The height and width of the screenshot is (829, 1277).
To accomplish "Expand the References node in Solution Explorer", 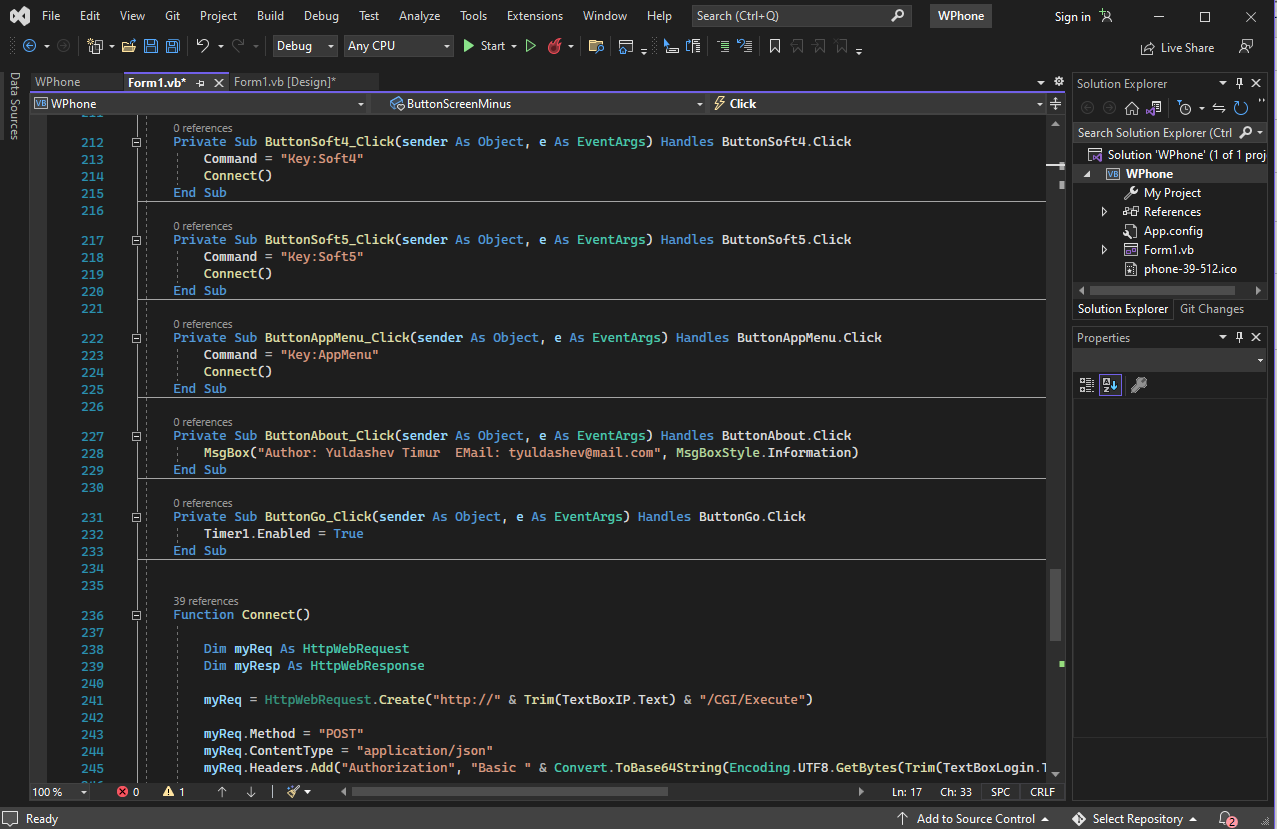I will point(1104,212).
